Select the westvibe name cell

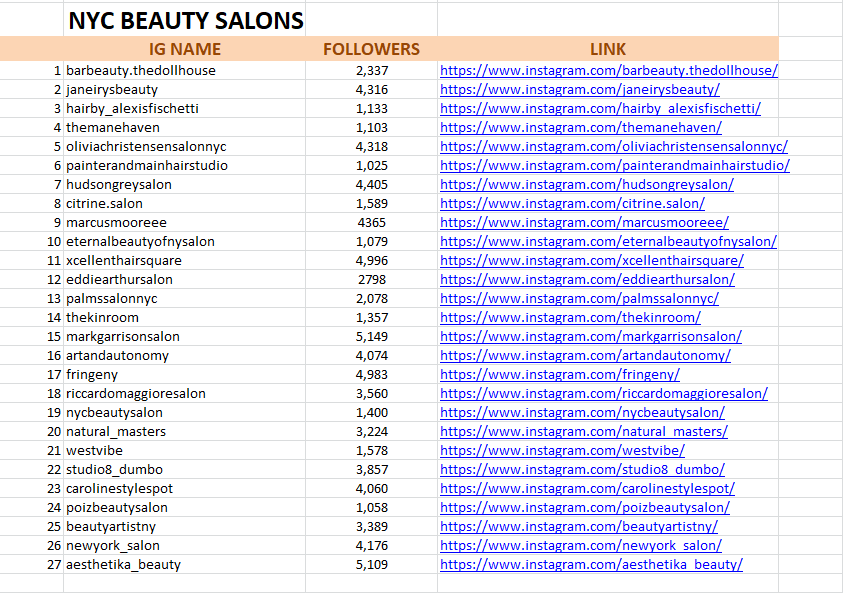point(184,451)
